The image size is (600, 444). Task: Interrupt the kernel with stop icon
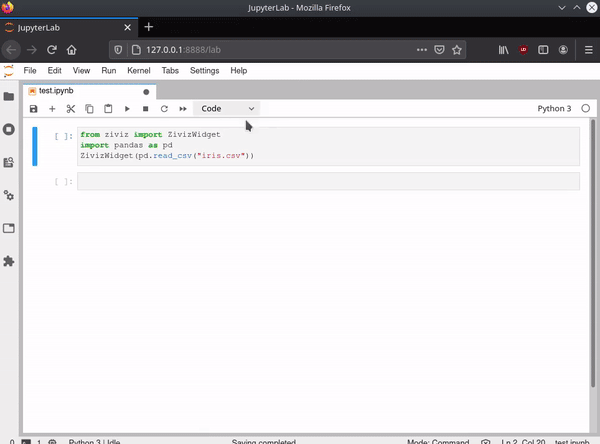145,109
